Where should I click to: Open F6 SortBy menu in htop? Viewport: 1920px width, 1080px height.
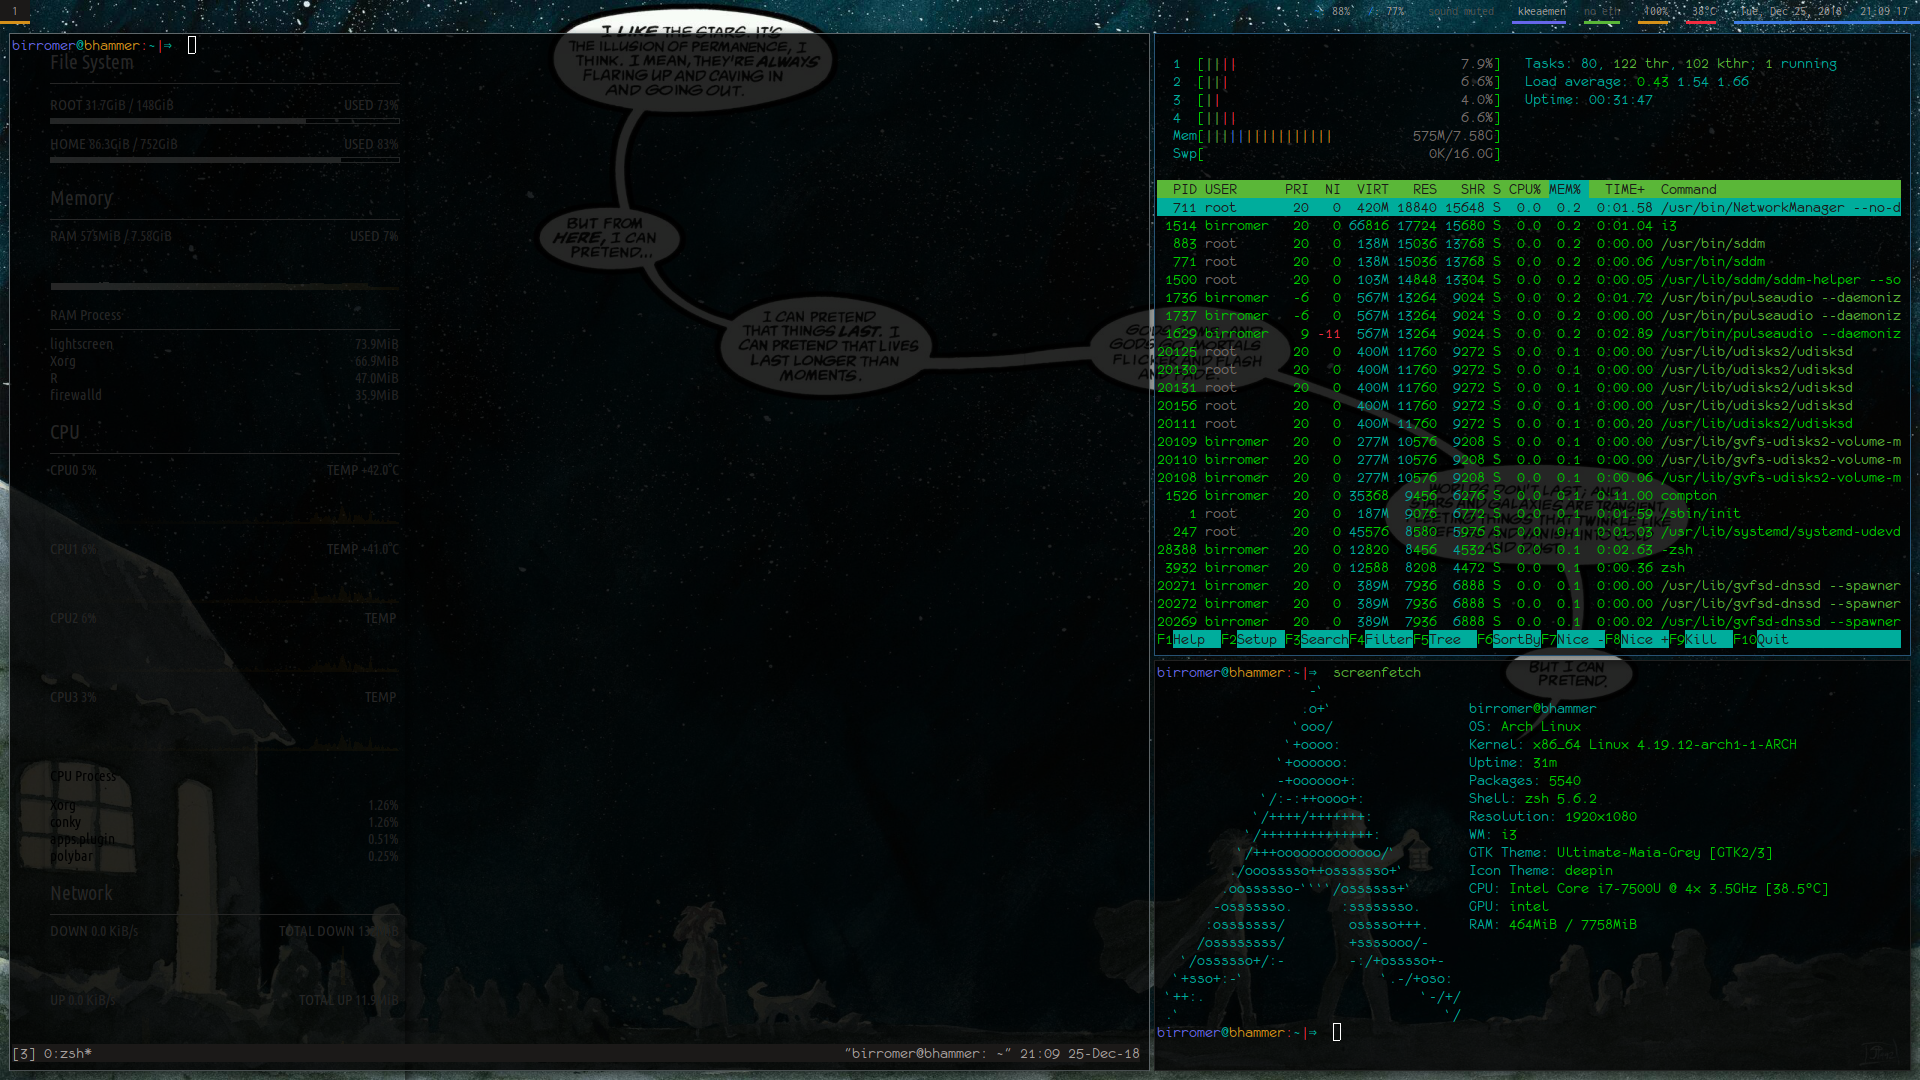pyautogui.click(x=1515, y=640)
